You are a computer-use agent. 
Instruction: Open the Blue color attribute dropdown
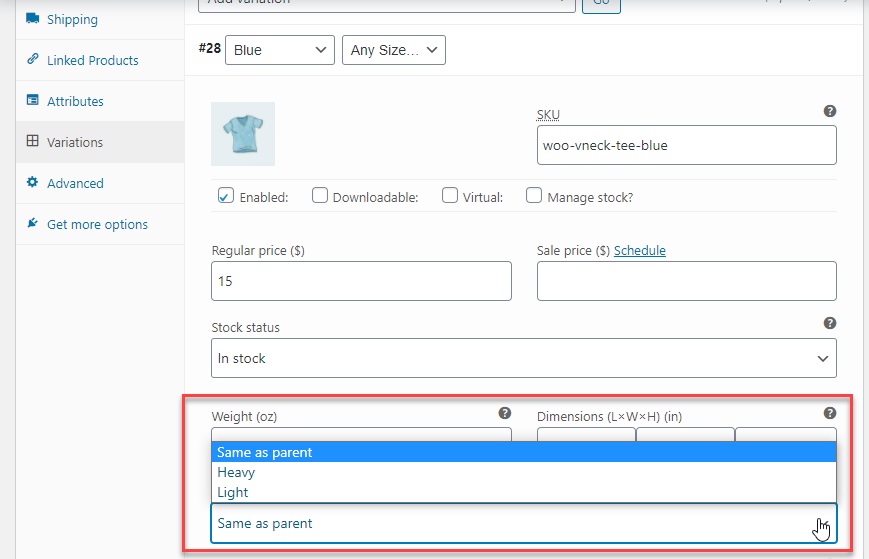[x=280, y=50]
